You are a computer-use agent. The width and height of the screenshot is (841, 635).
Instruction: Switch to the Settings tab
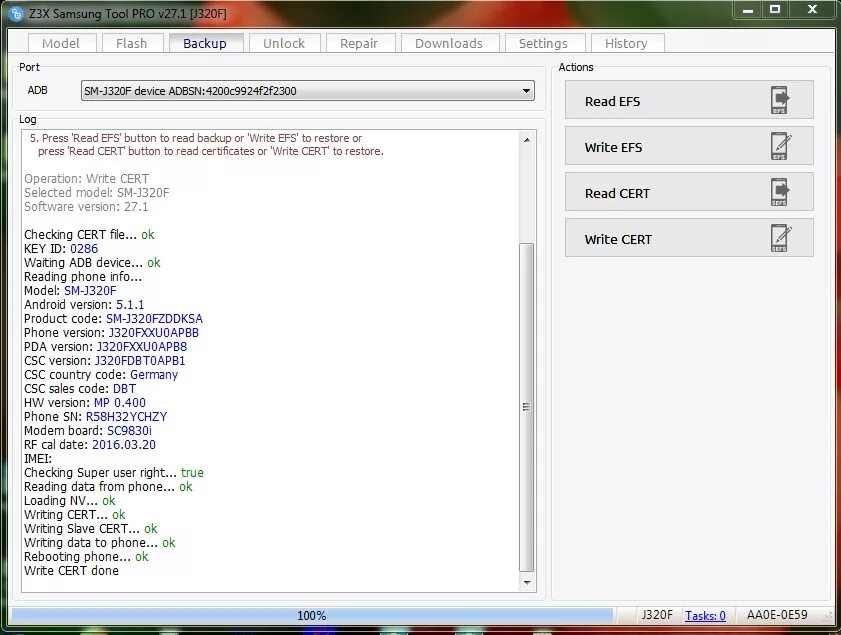coord(543,43)
